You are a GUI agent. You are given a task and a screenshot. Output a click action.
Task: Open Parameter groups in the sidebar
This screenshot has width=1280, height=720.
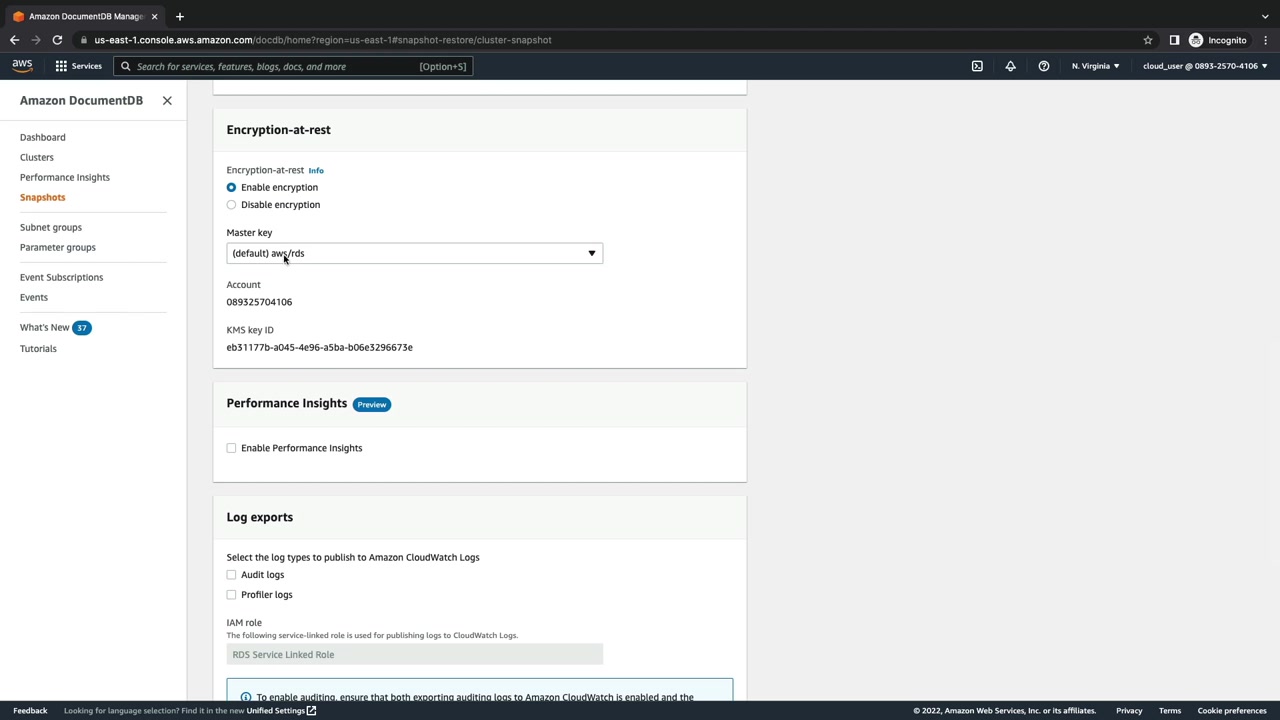(58, 247)
